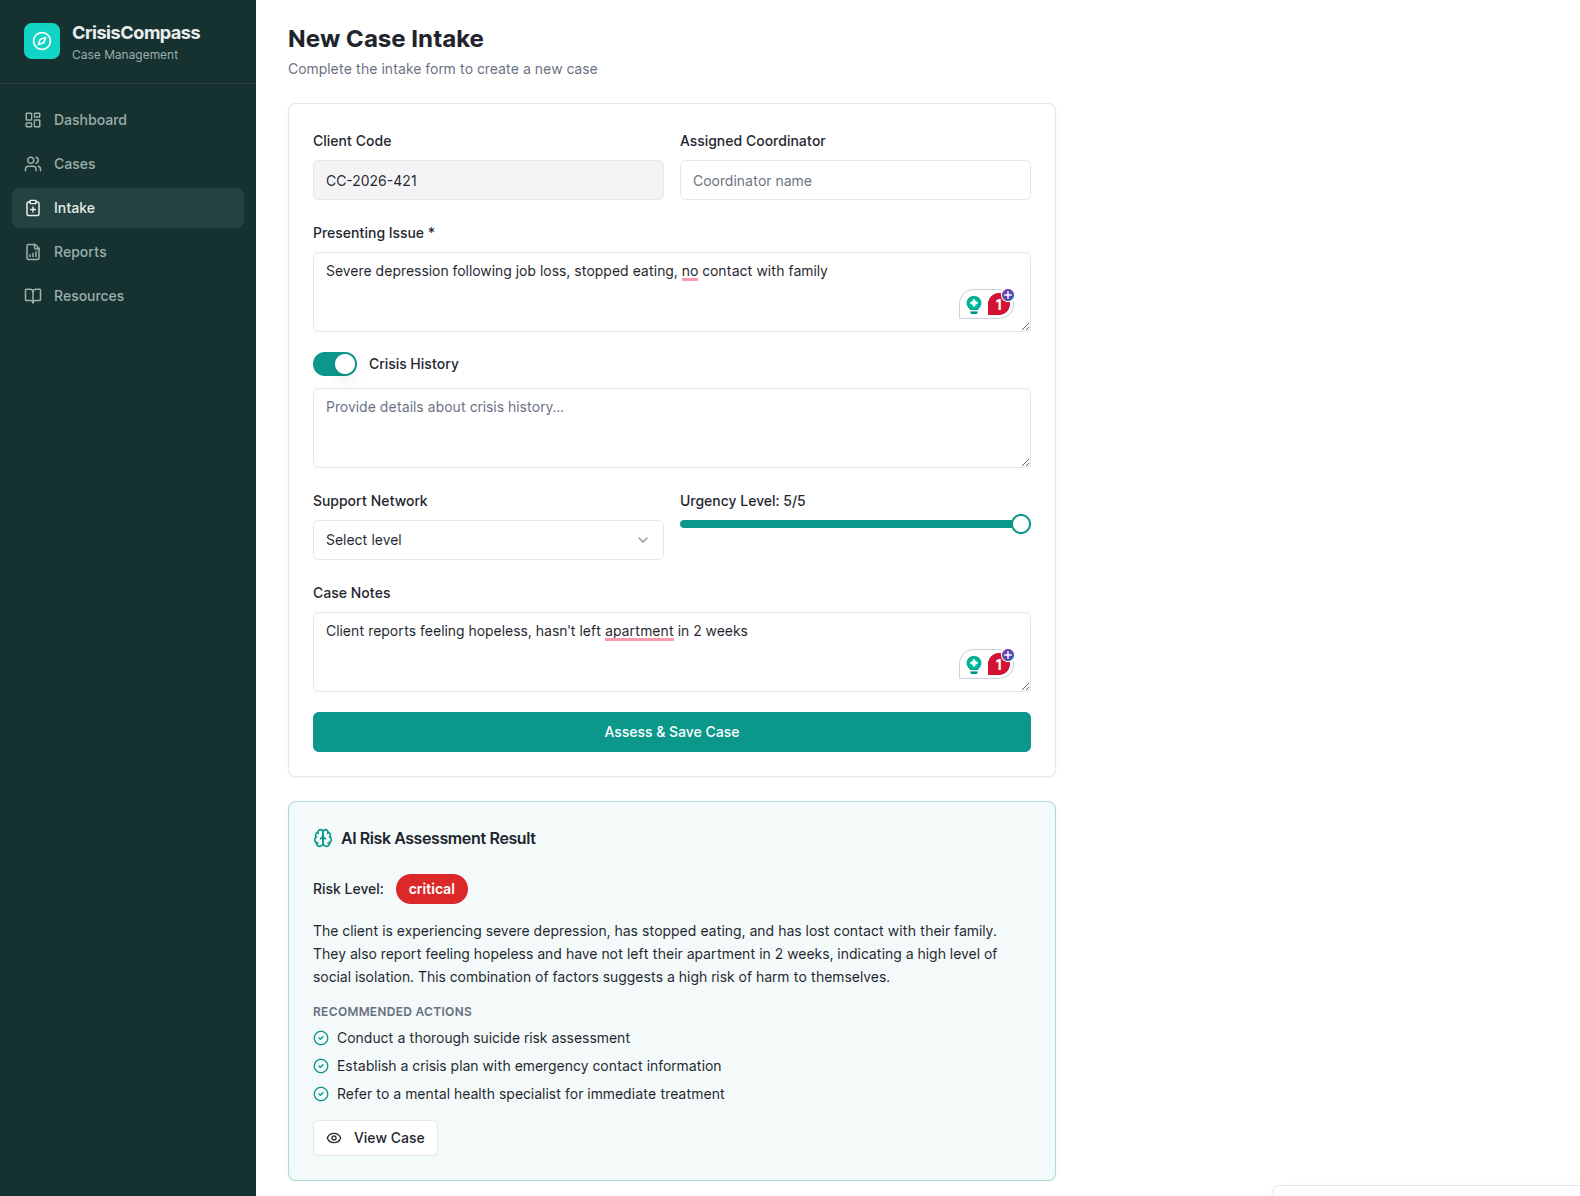The width and height of the screenshot is (1580, 1196).
Task: Click the Urgency Level slider handle
Action: [x=1021, y=524]
